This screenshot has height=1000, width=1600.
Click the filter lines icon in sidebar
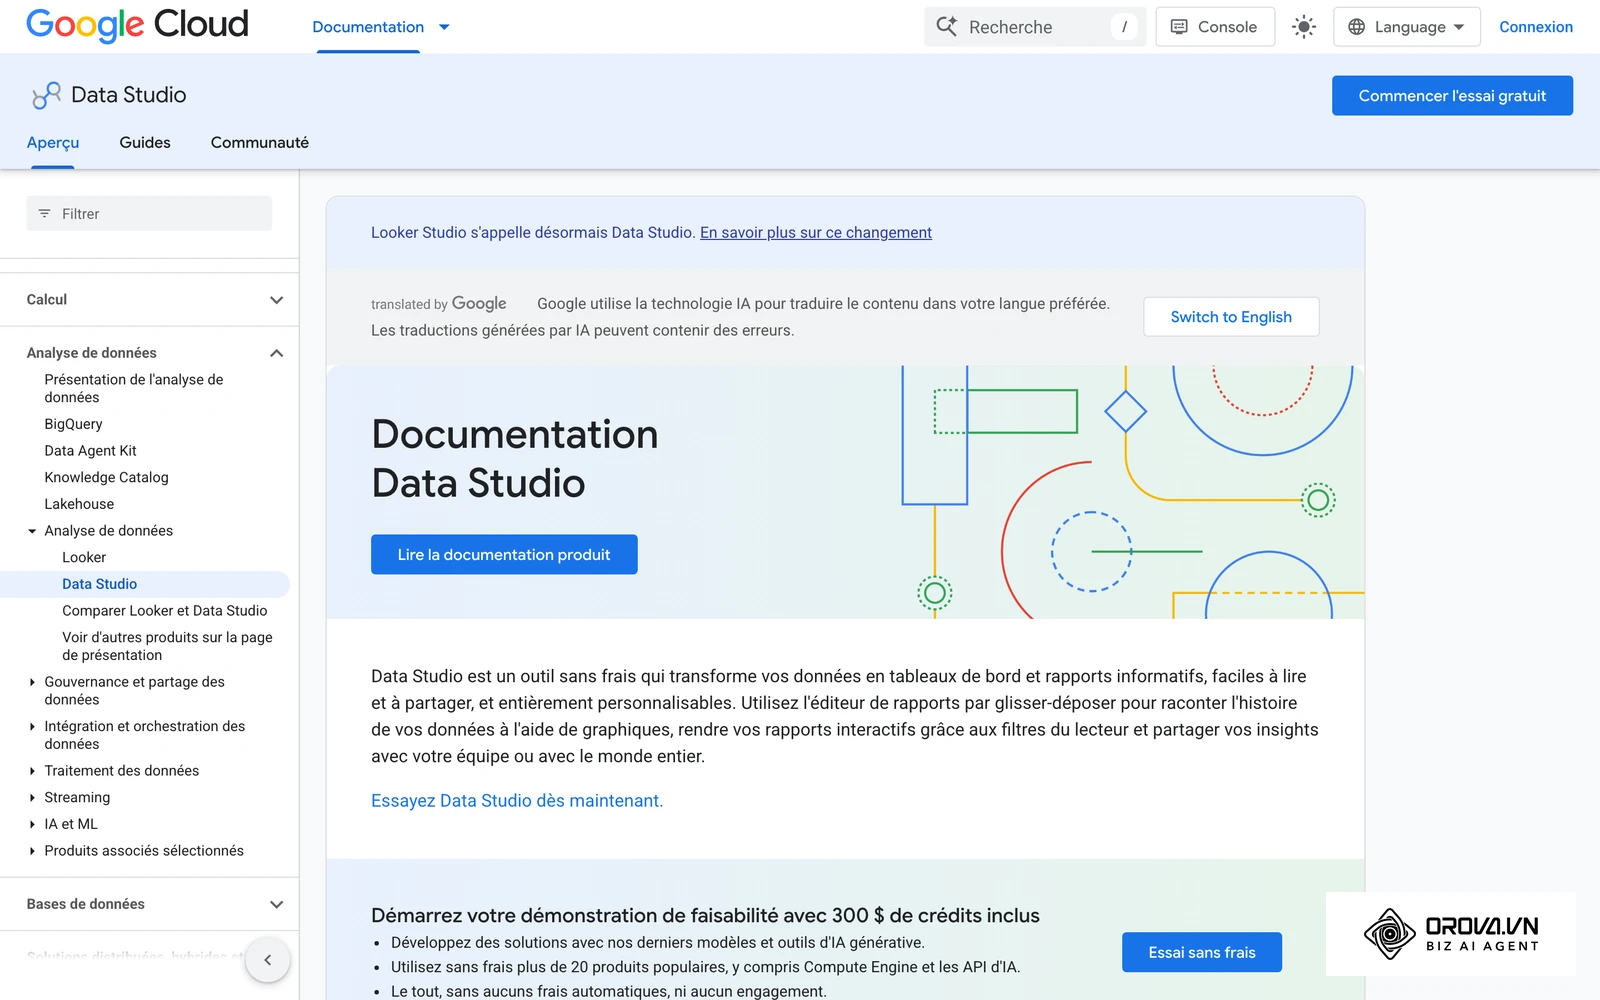(x=44, y=214)
